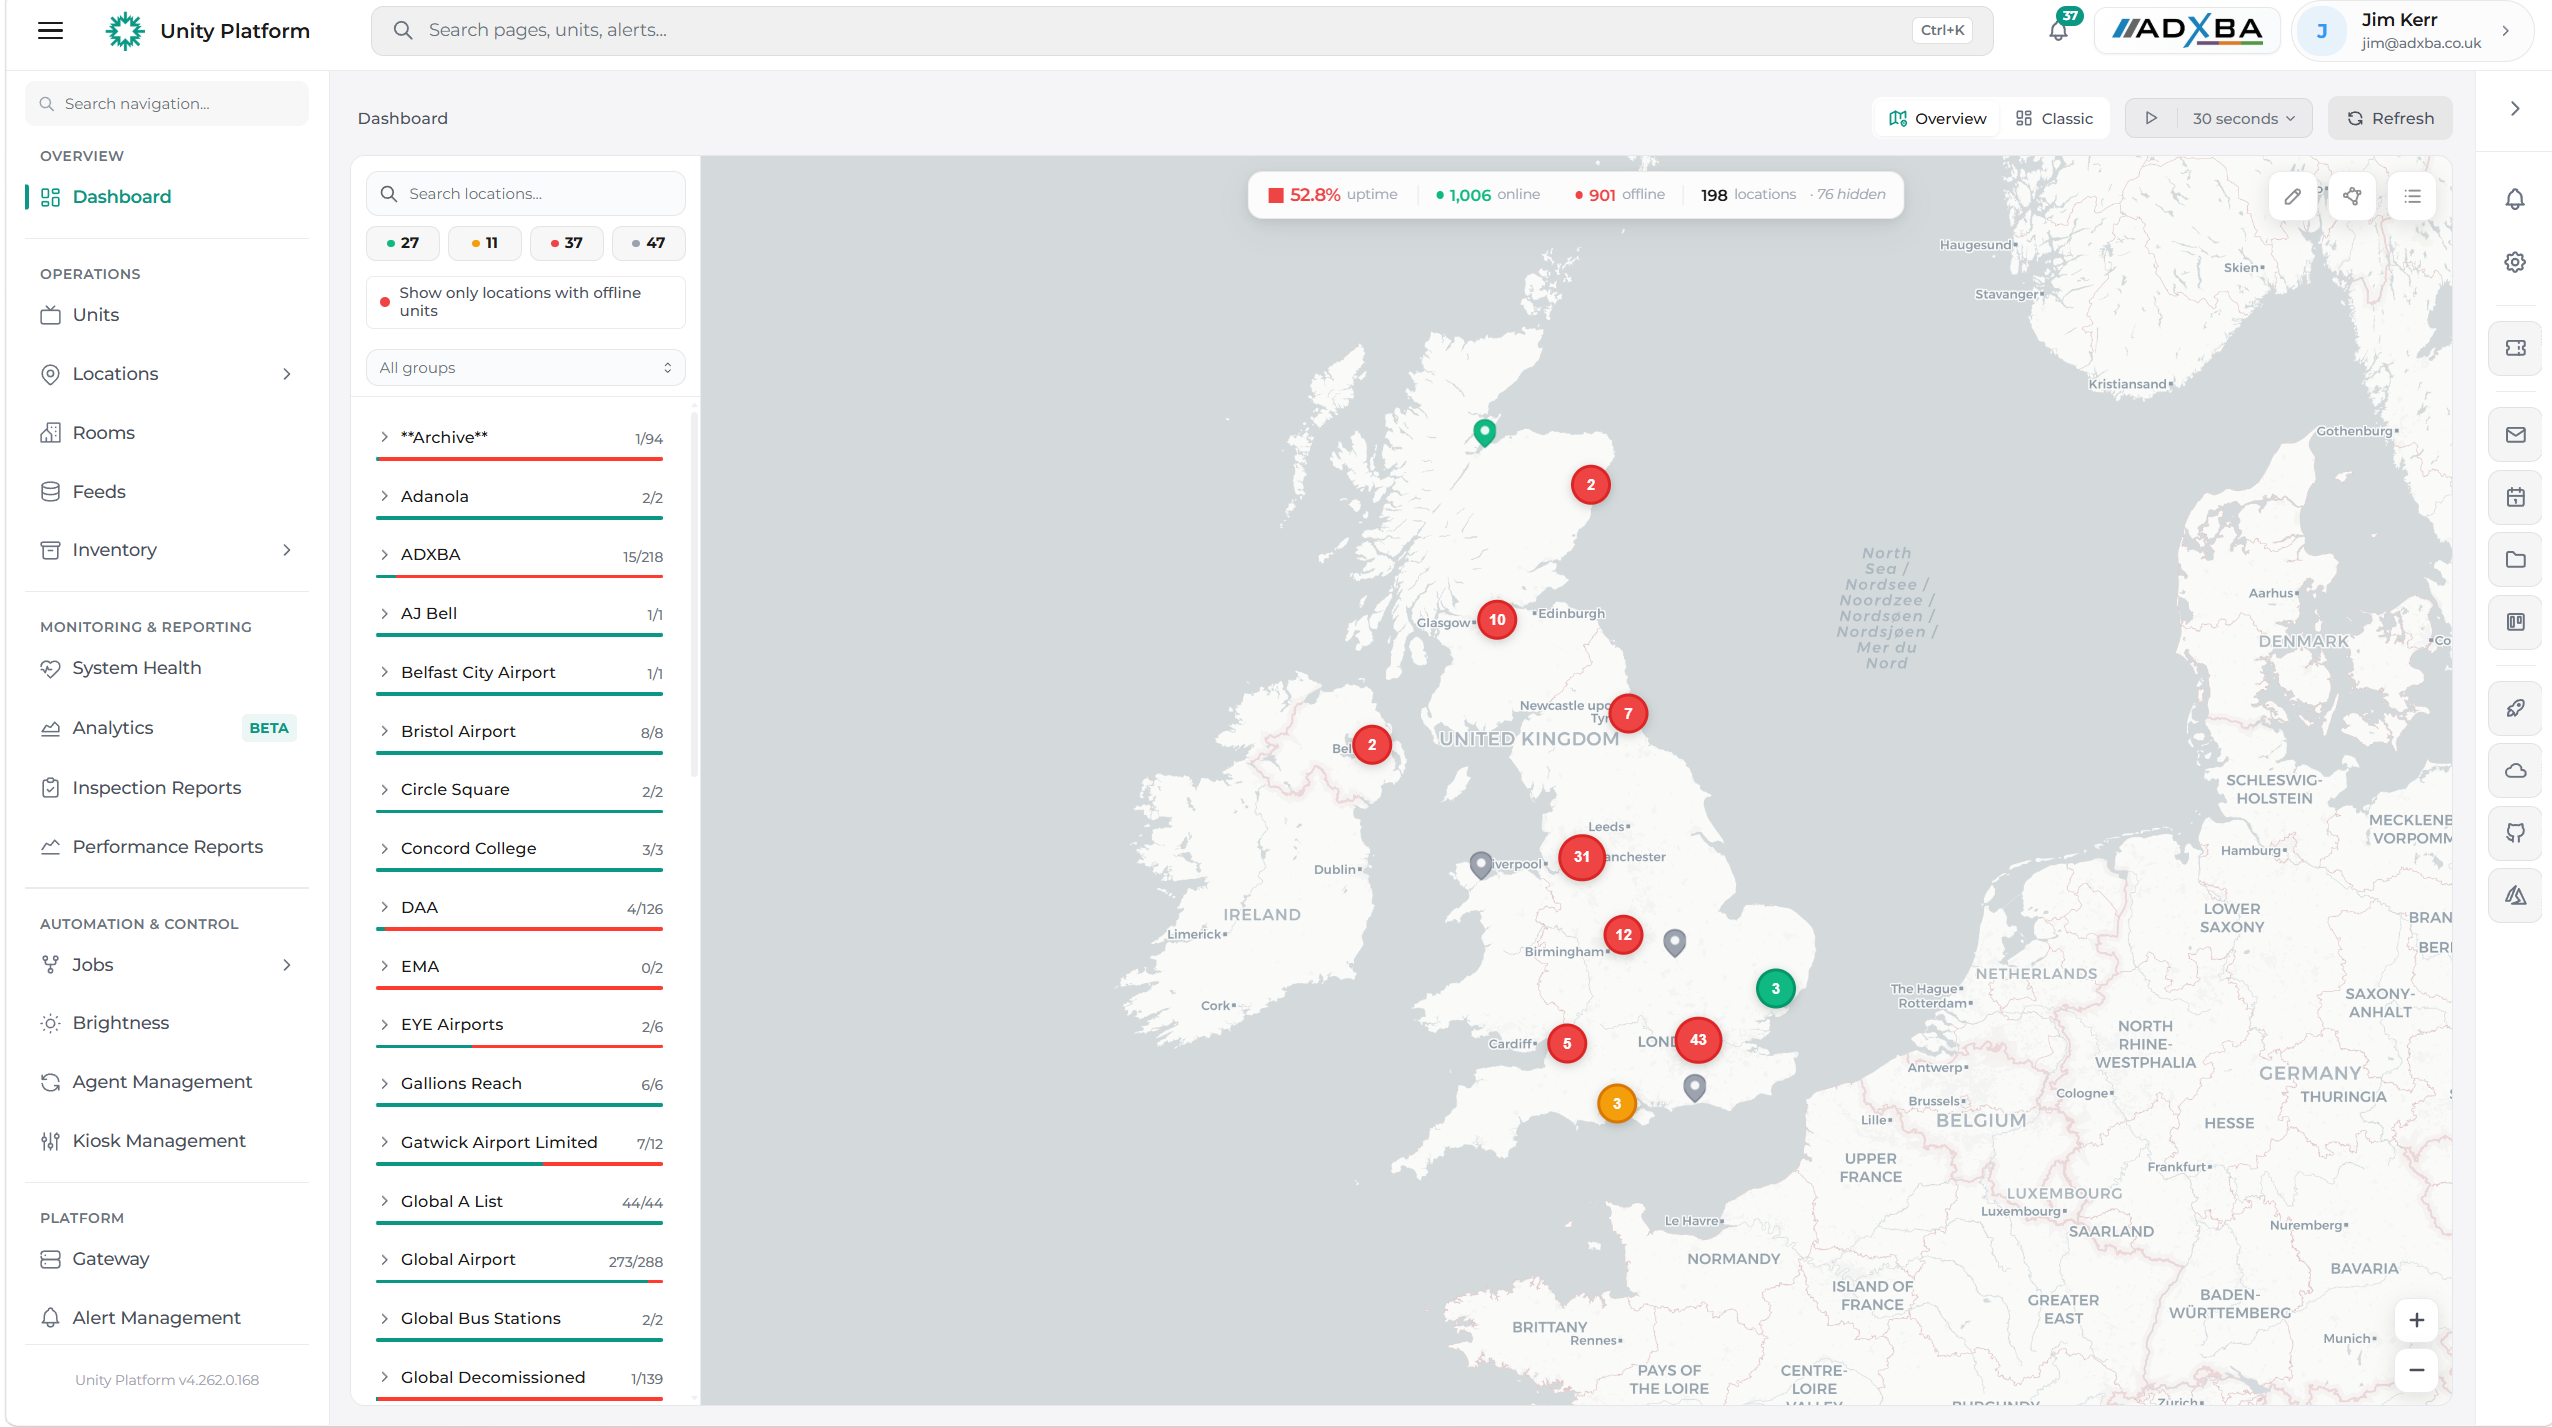Open the mail icon in right sidebar

click(2515, 434)
